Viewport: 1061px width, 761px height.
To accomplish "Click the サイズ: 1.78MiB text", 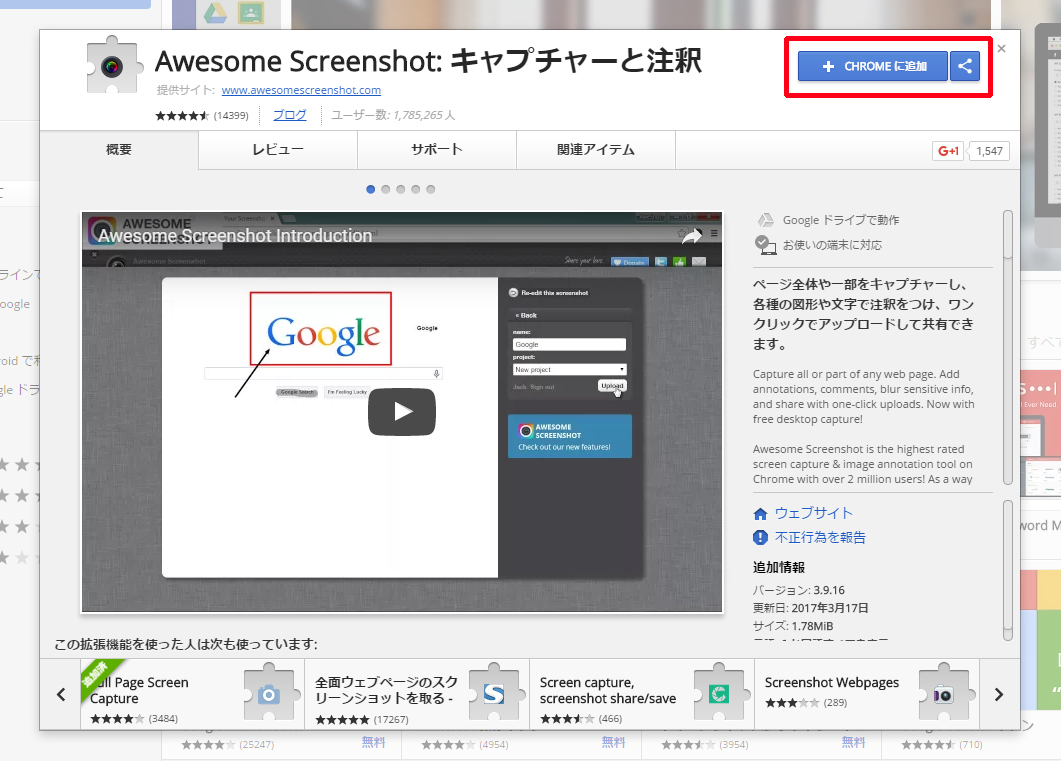I will (793, 626).
